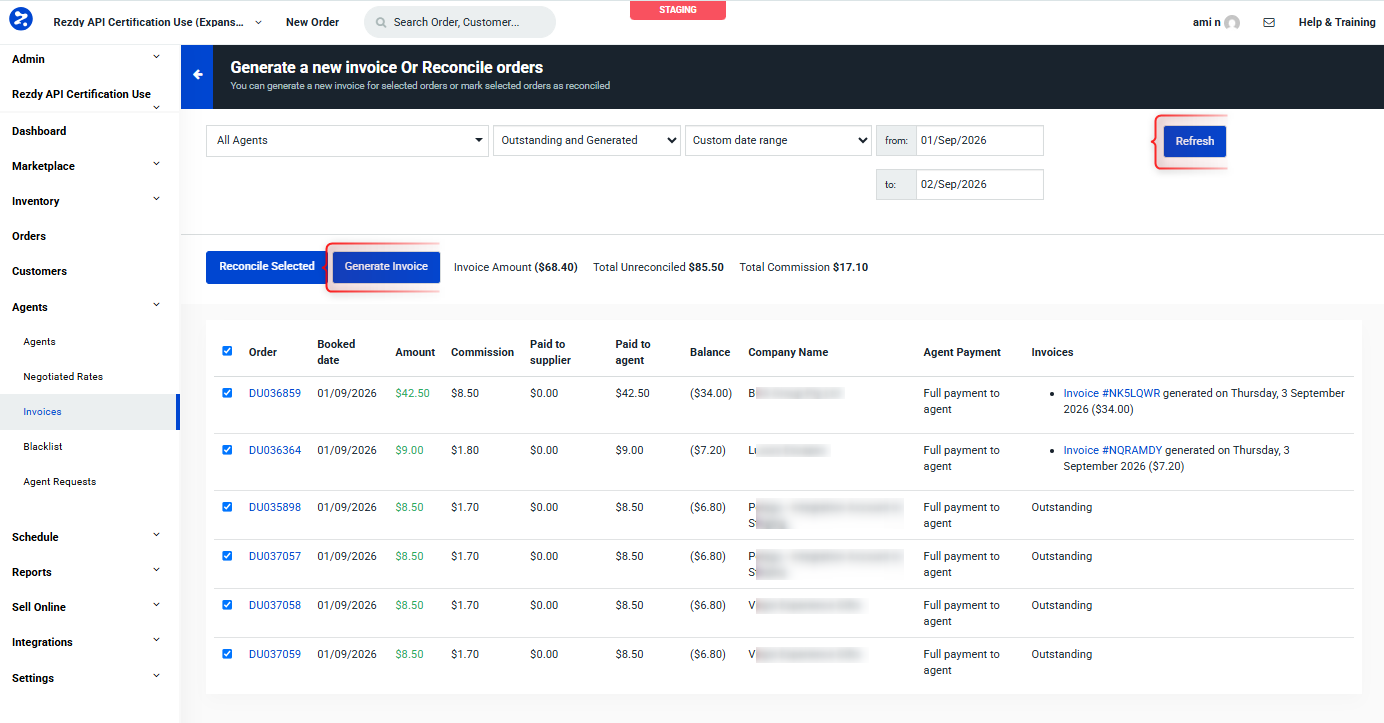Open the user avatar icon
This screenshot has width=1384, height=723.
click(1232, 22)
